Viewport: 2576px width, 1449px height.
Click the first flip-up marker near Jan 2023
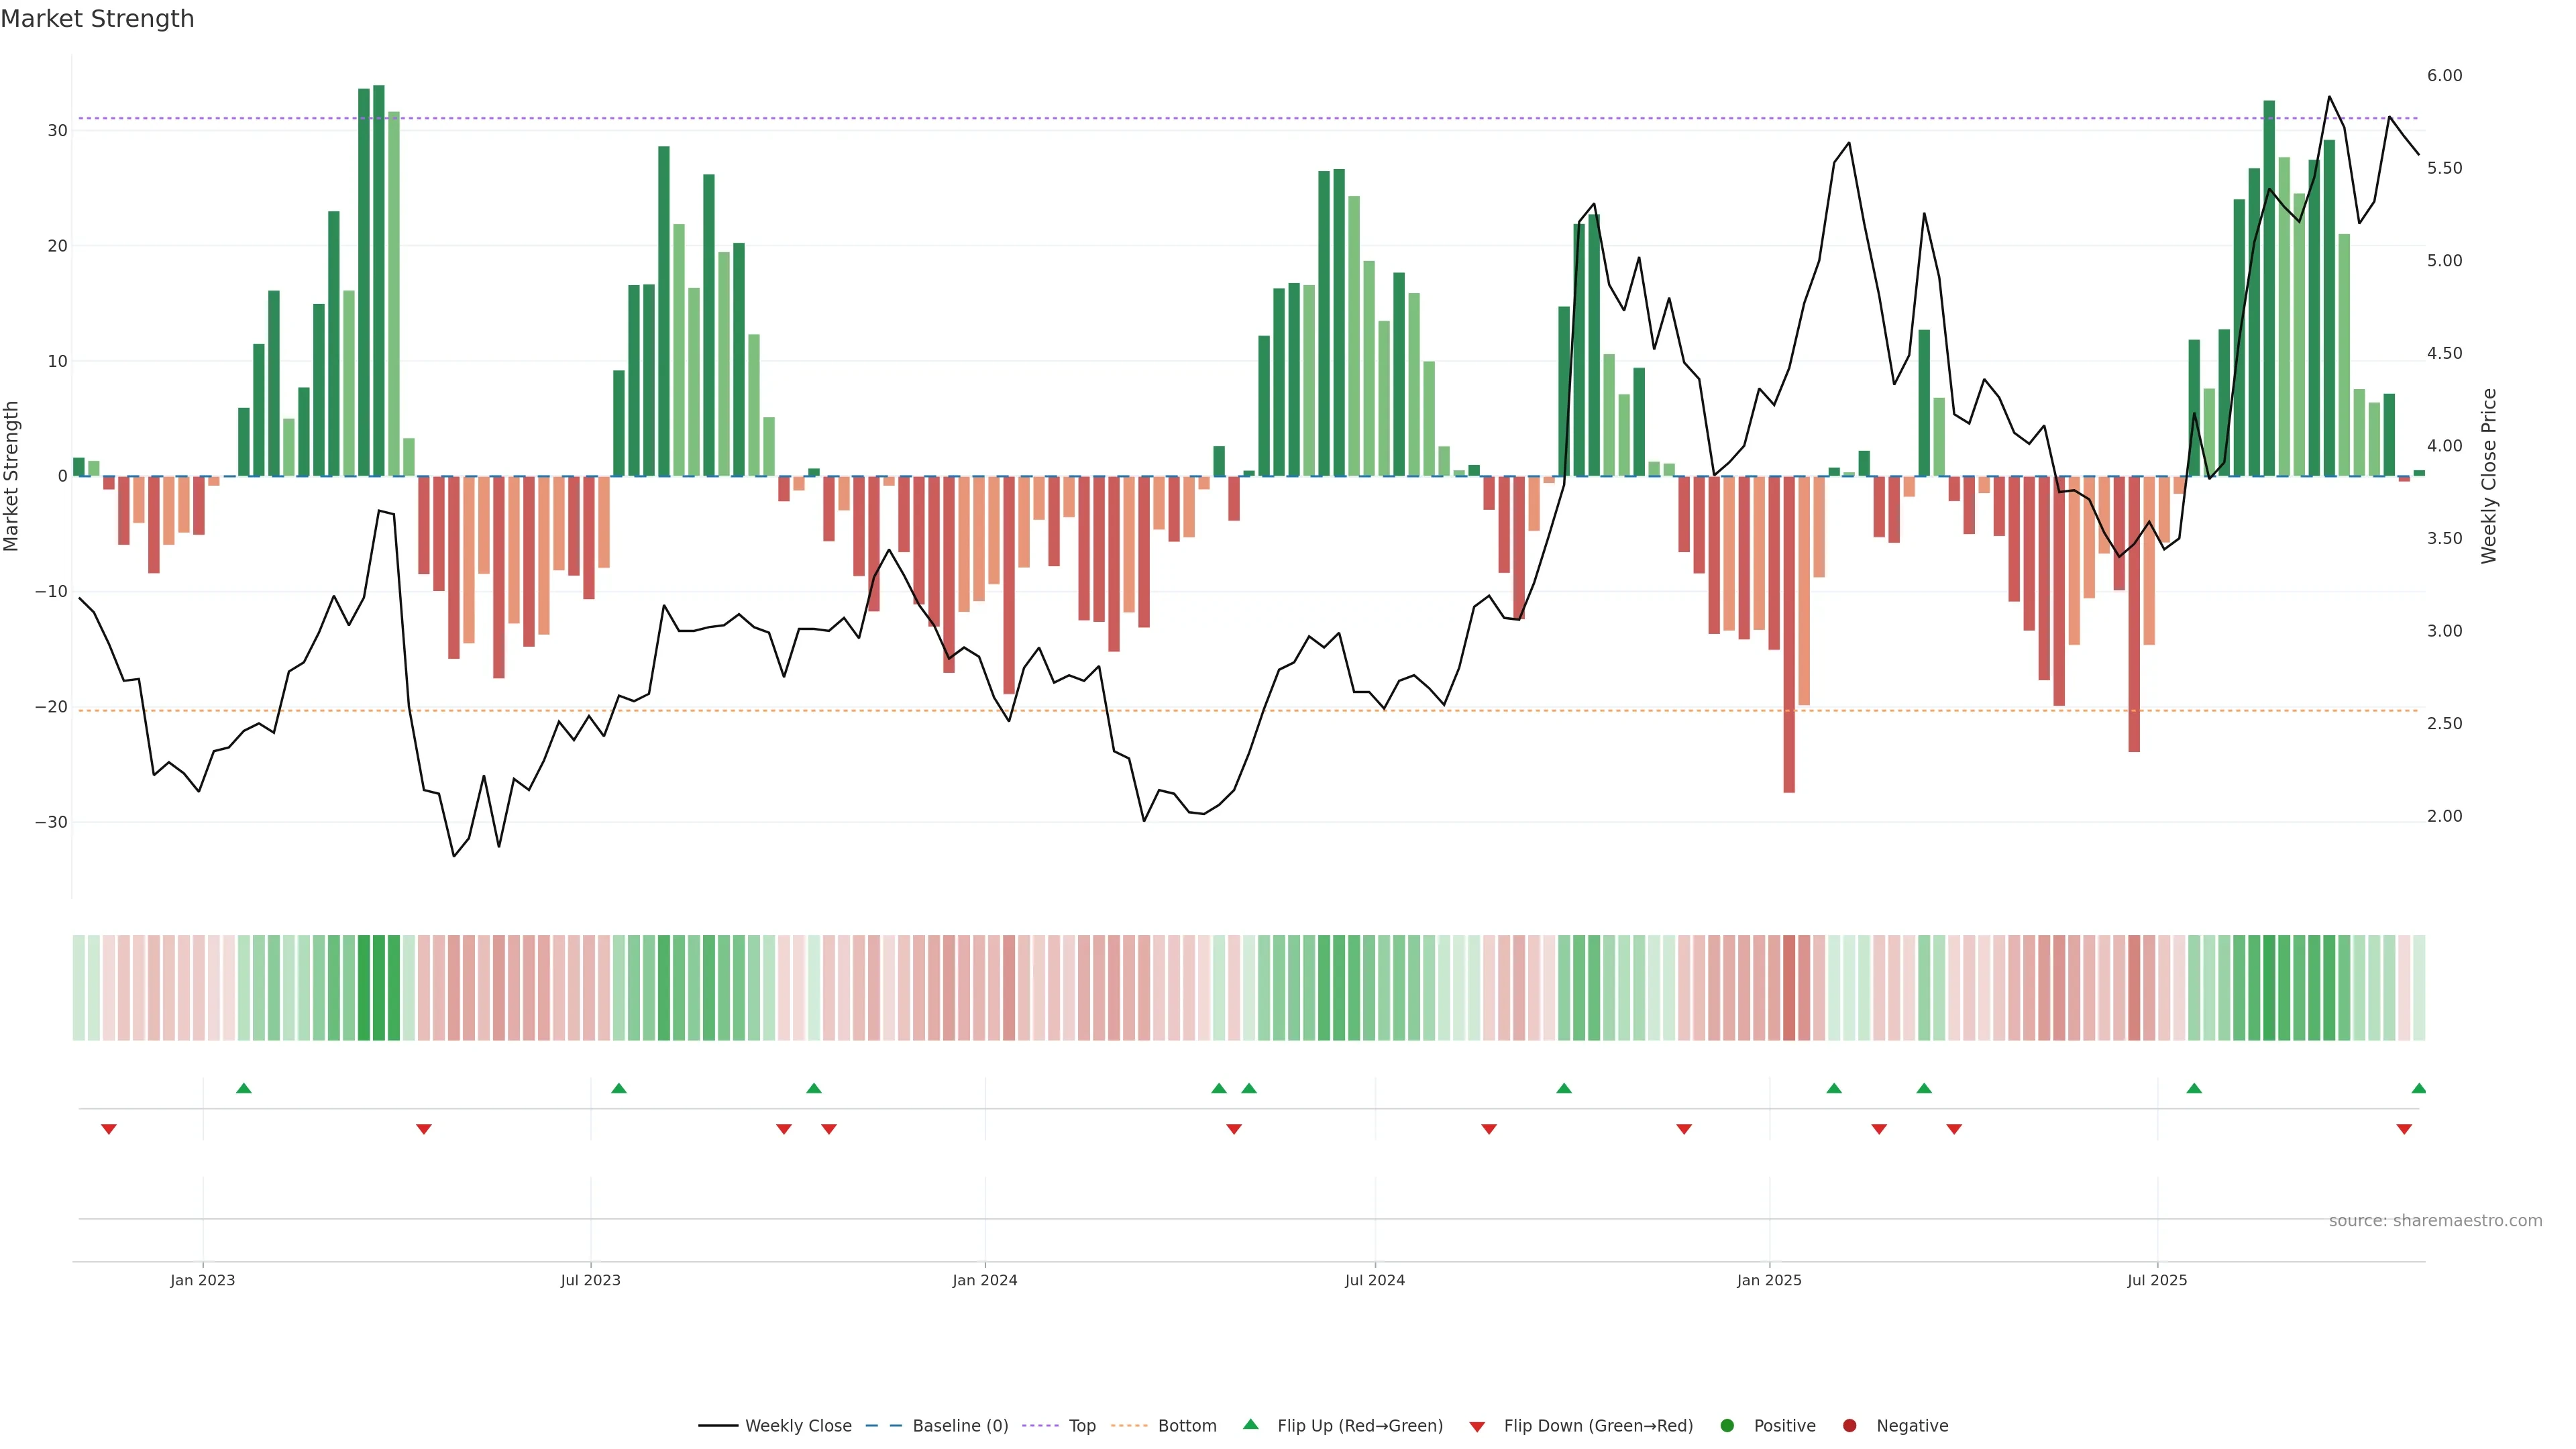point(244,1088)
